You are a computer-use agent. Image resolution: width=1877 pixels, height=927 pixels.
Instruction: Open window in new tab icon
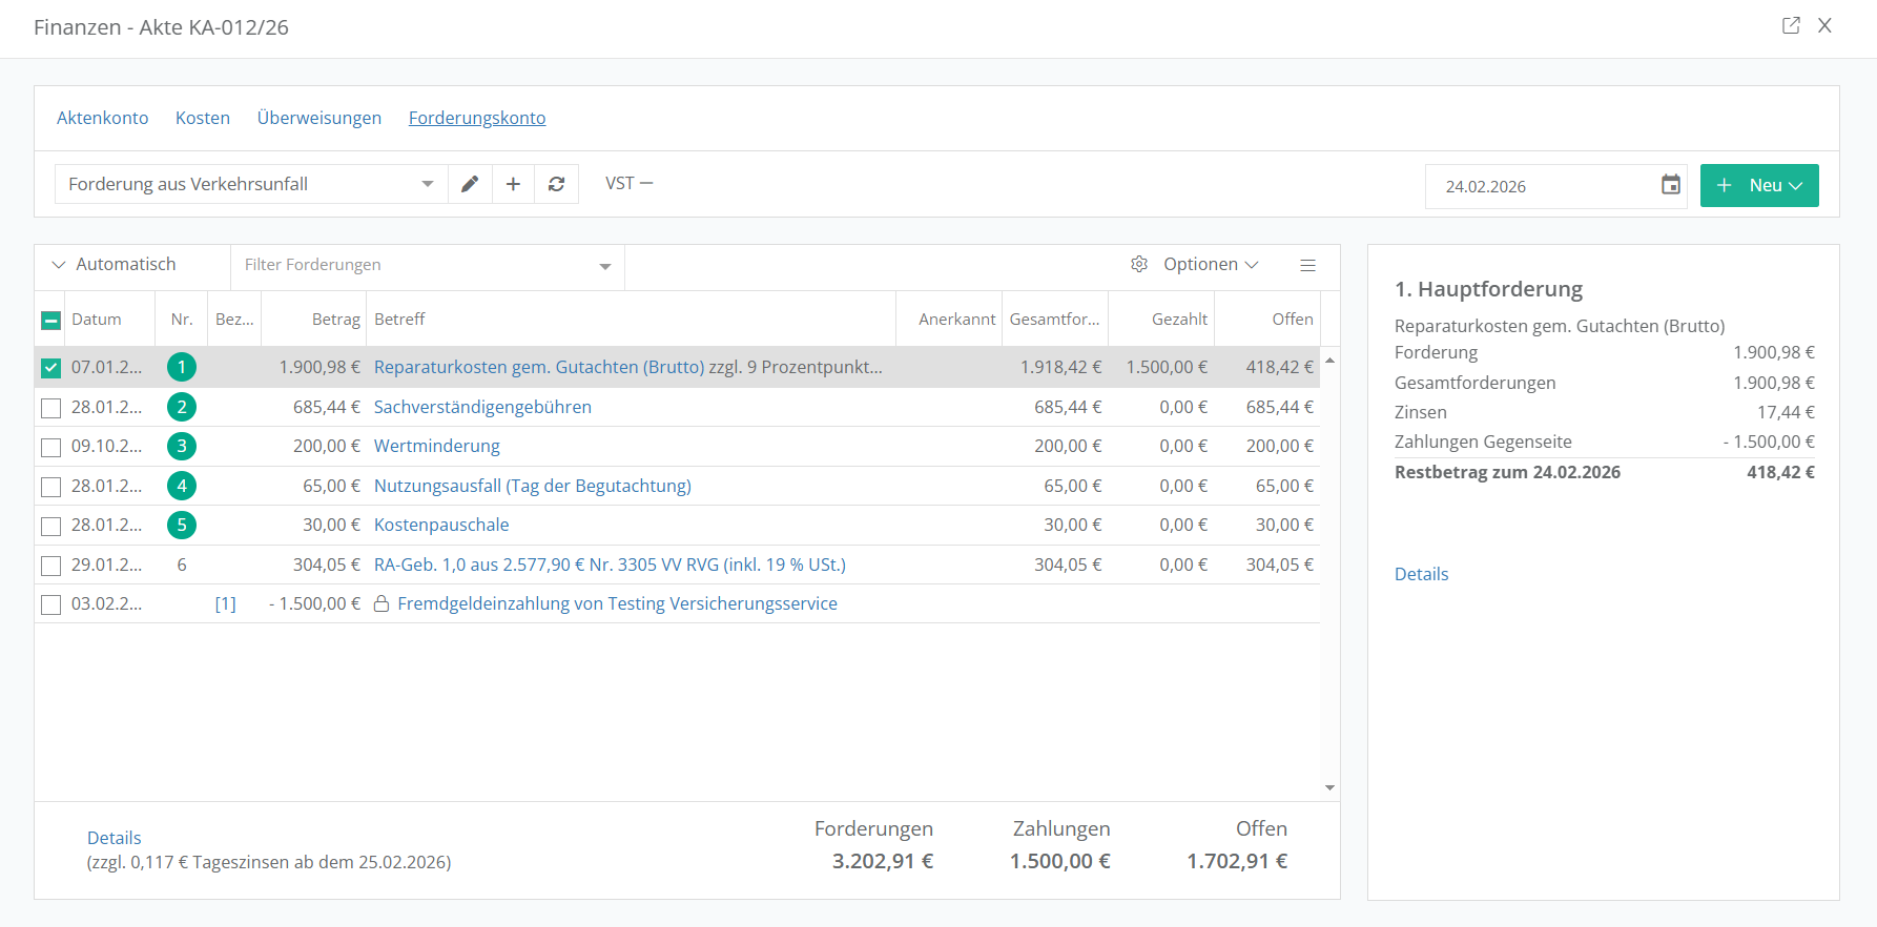1790,26
